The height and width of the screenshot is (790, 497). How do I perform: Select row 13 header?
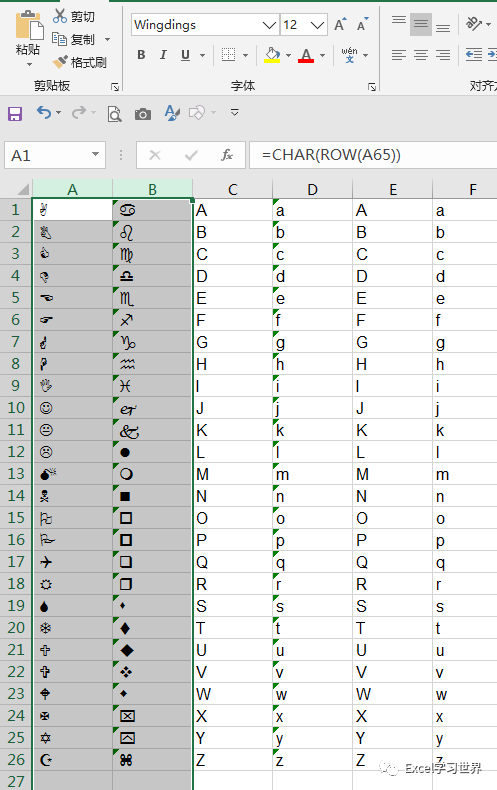16,474
